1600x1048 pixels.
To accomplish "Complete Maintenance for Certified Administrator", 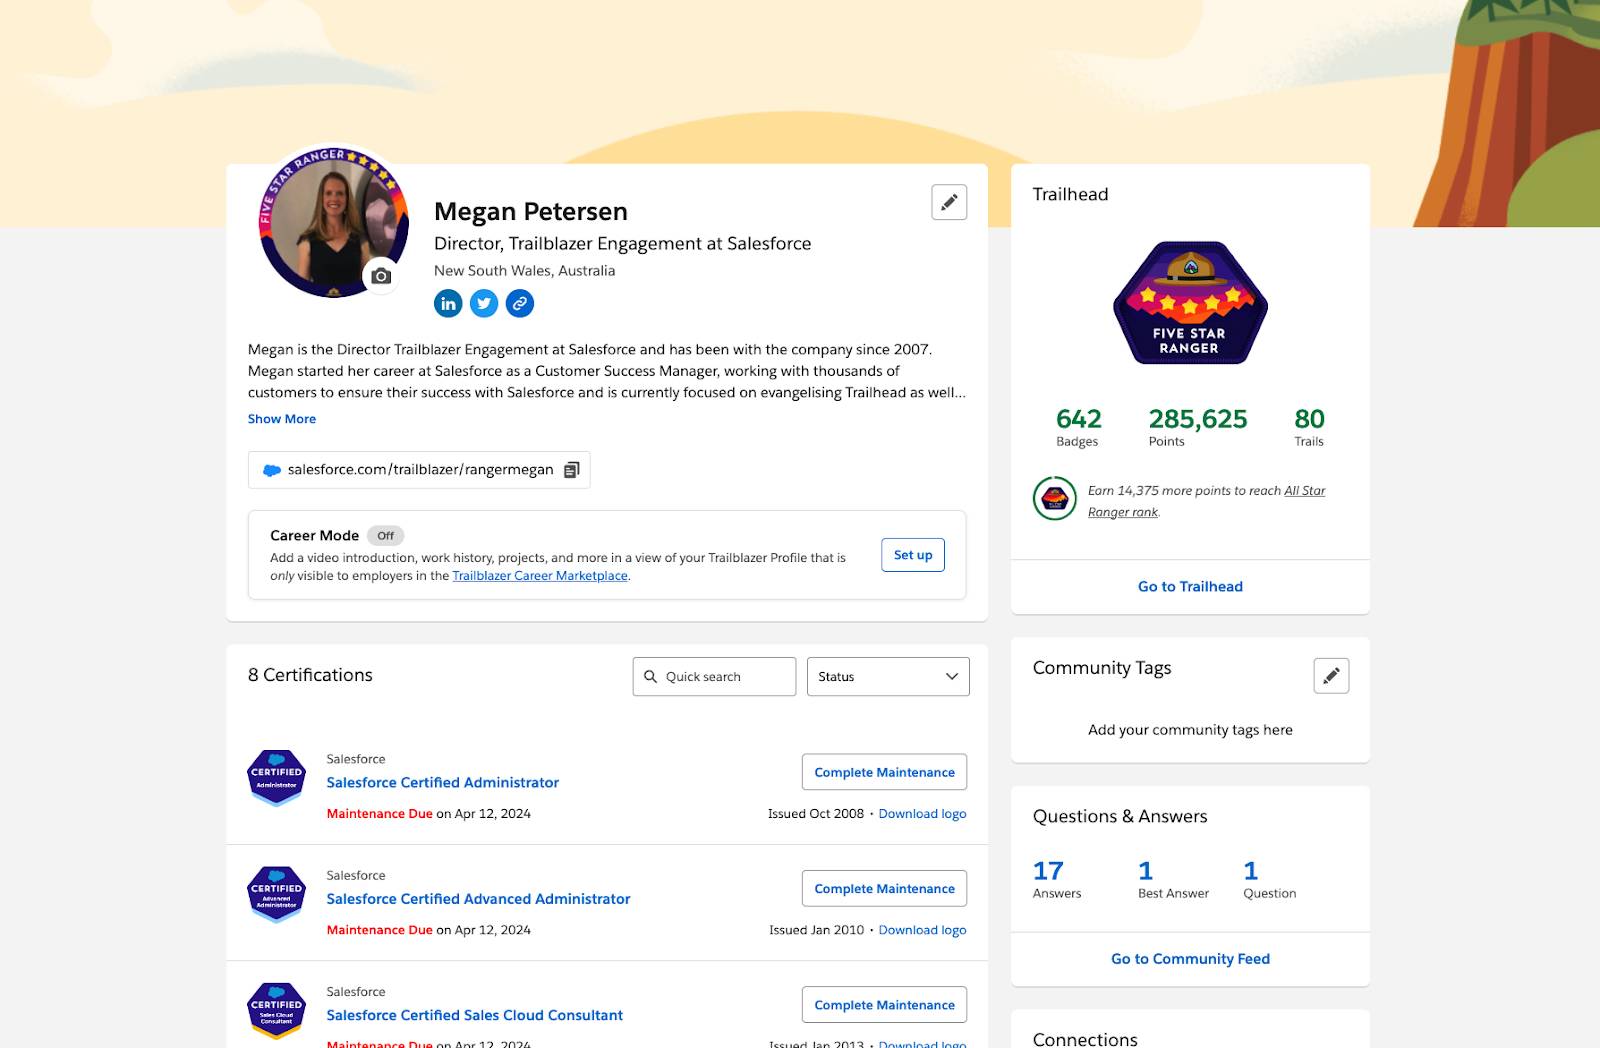I will [883, 772].
